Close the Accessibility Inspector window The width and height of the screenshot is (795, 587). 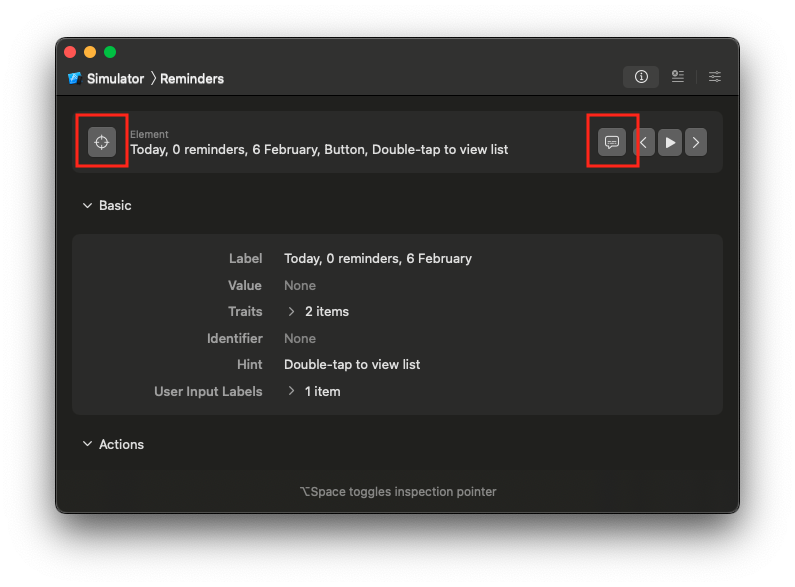(70, 52)
